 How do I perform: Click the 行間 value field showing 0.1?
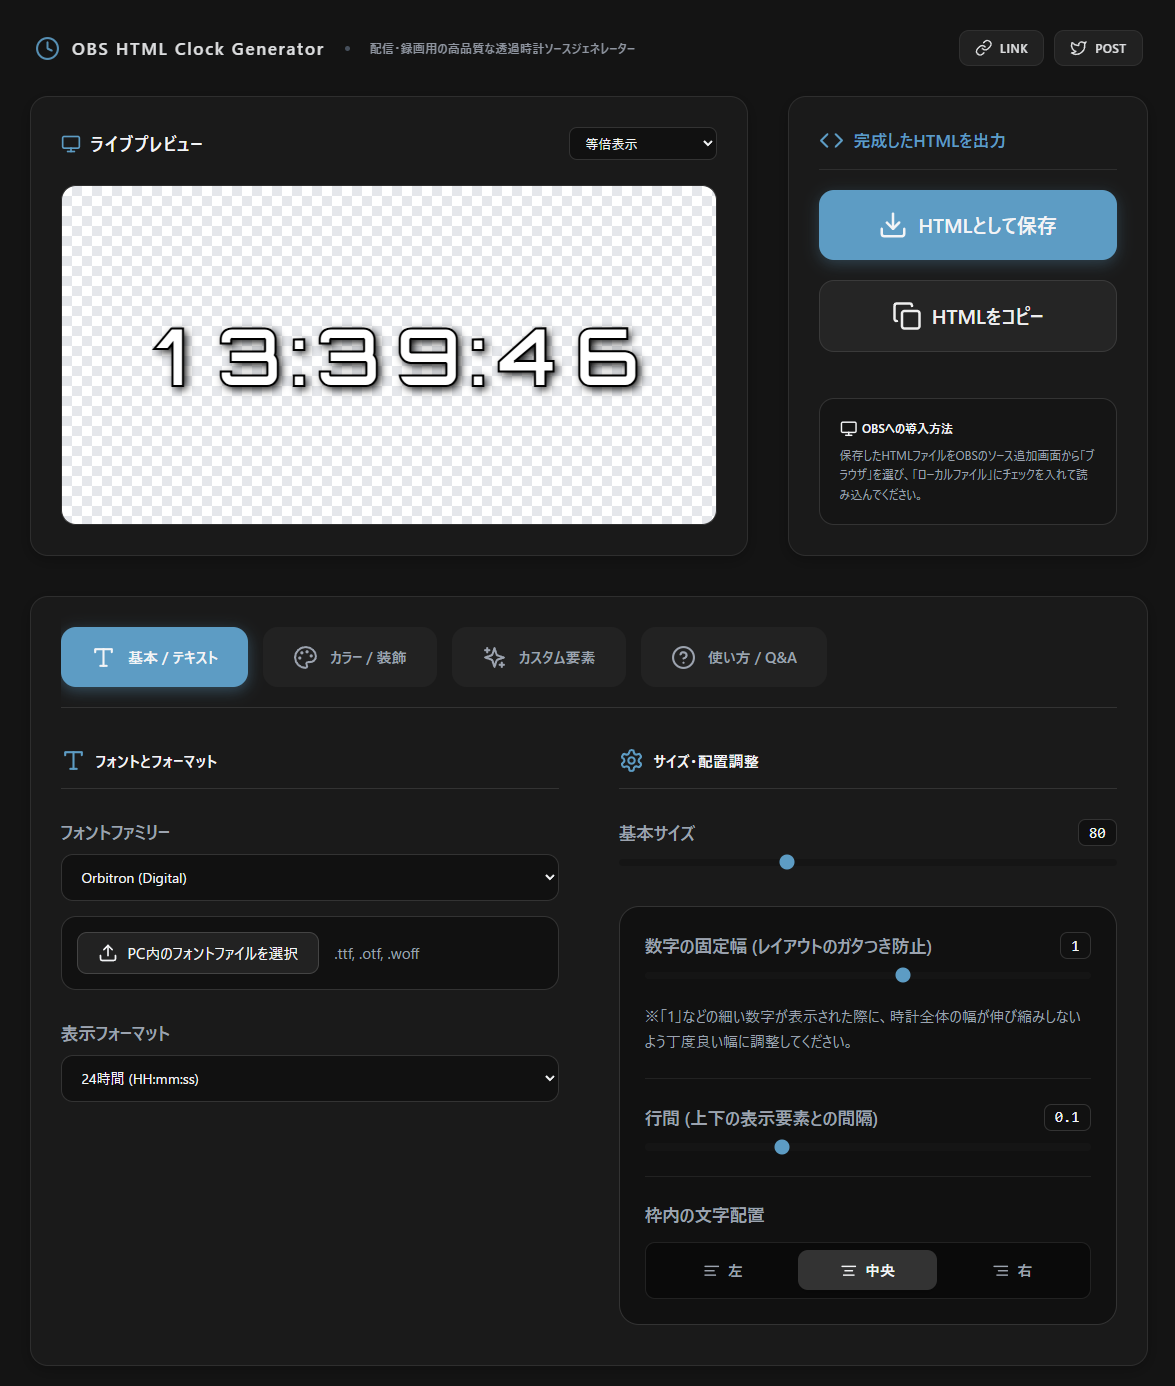[x=1067, y=1117]
